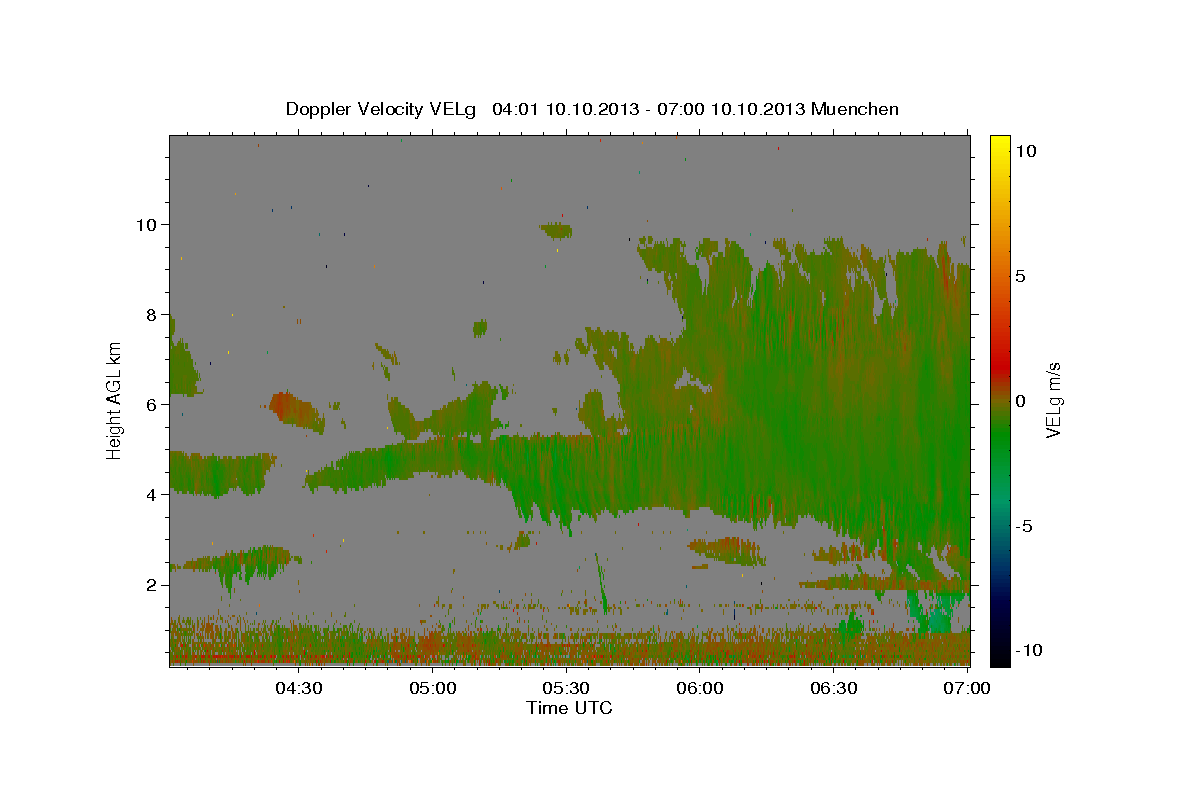The height and width of the screenshot is (800, 1200).
Task: Click the dark bottom of the colorbar
Action: [999, 645]
